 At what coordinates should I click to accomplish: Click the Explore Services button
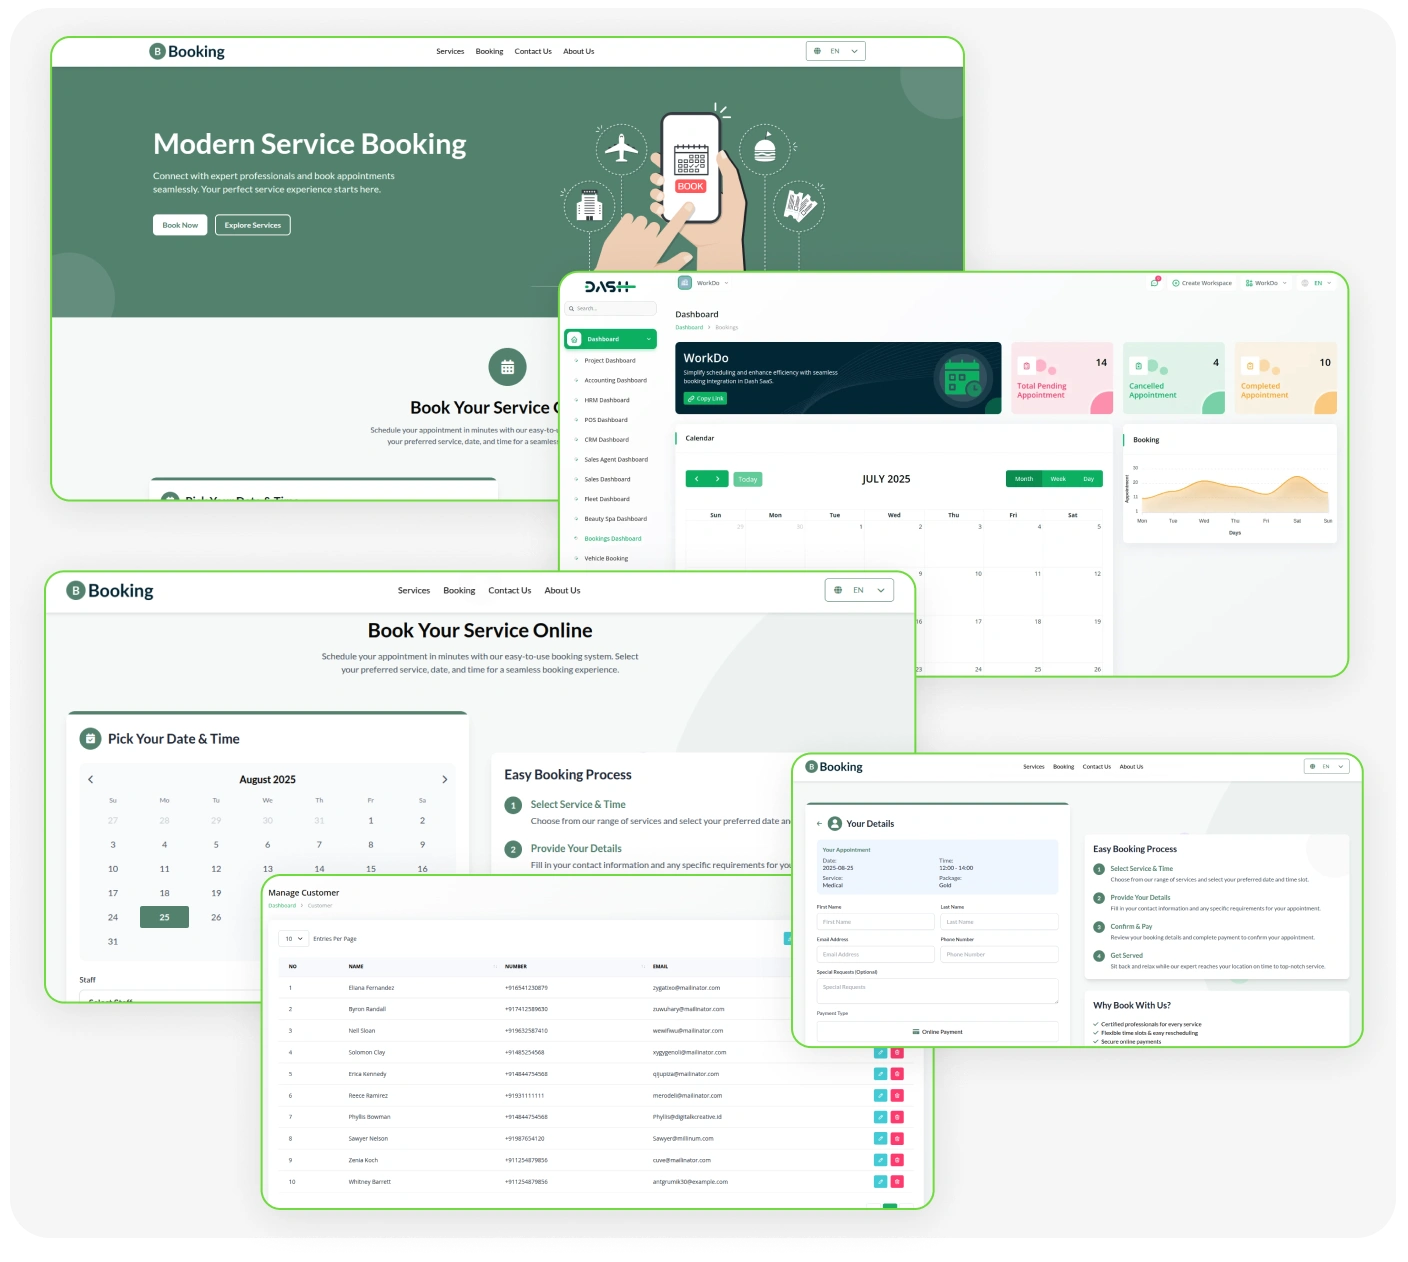coord(252,225)
